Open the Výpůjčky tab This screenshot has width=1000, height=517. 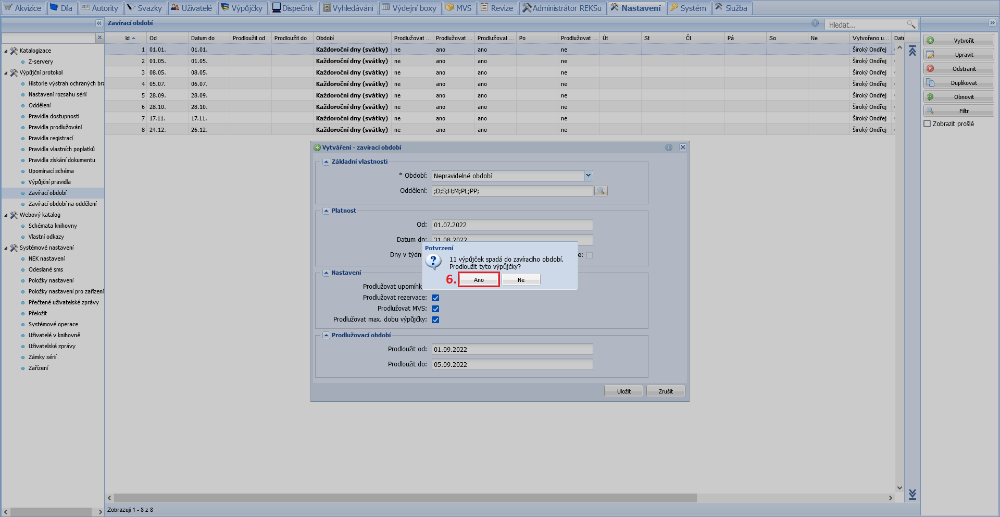point(245,7)
